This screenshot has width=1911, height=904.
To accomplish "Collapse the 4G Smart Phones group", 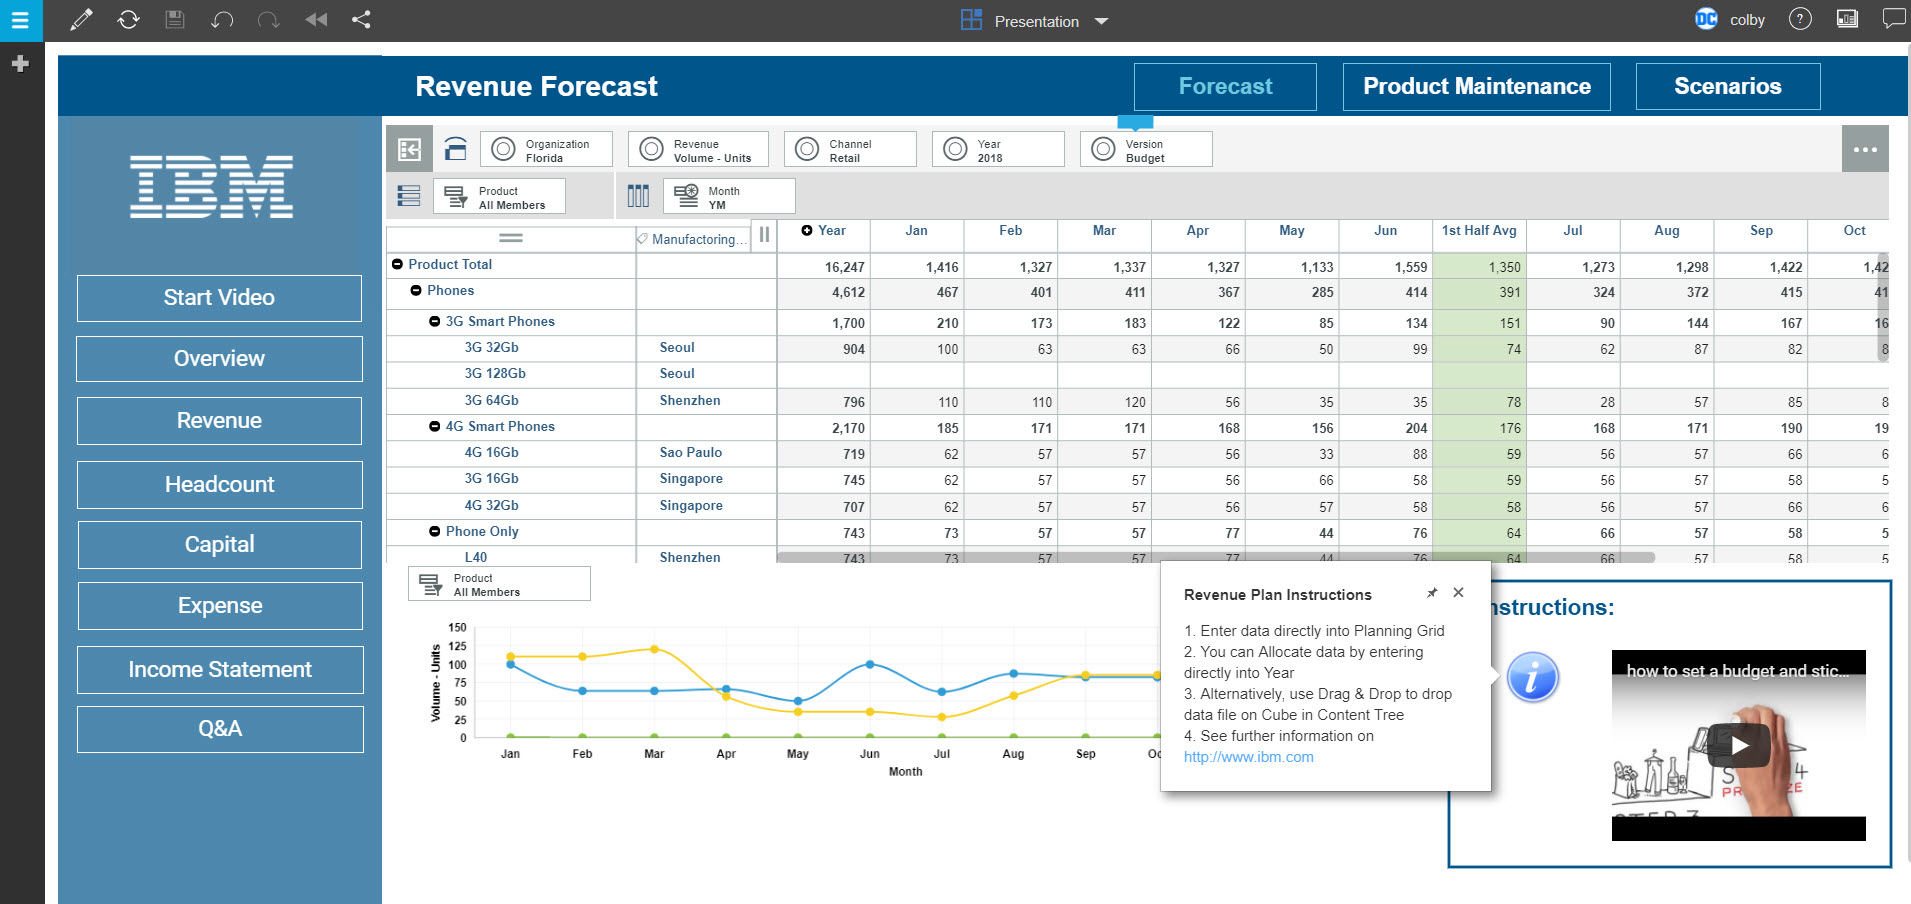I will pos(435,426).
